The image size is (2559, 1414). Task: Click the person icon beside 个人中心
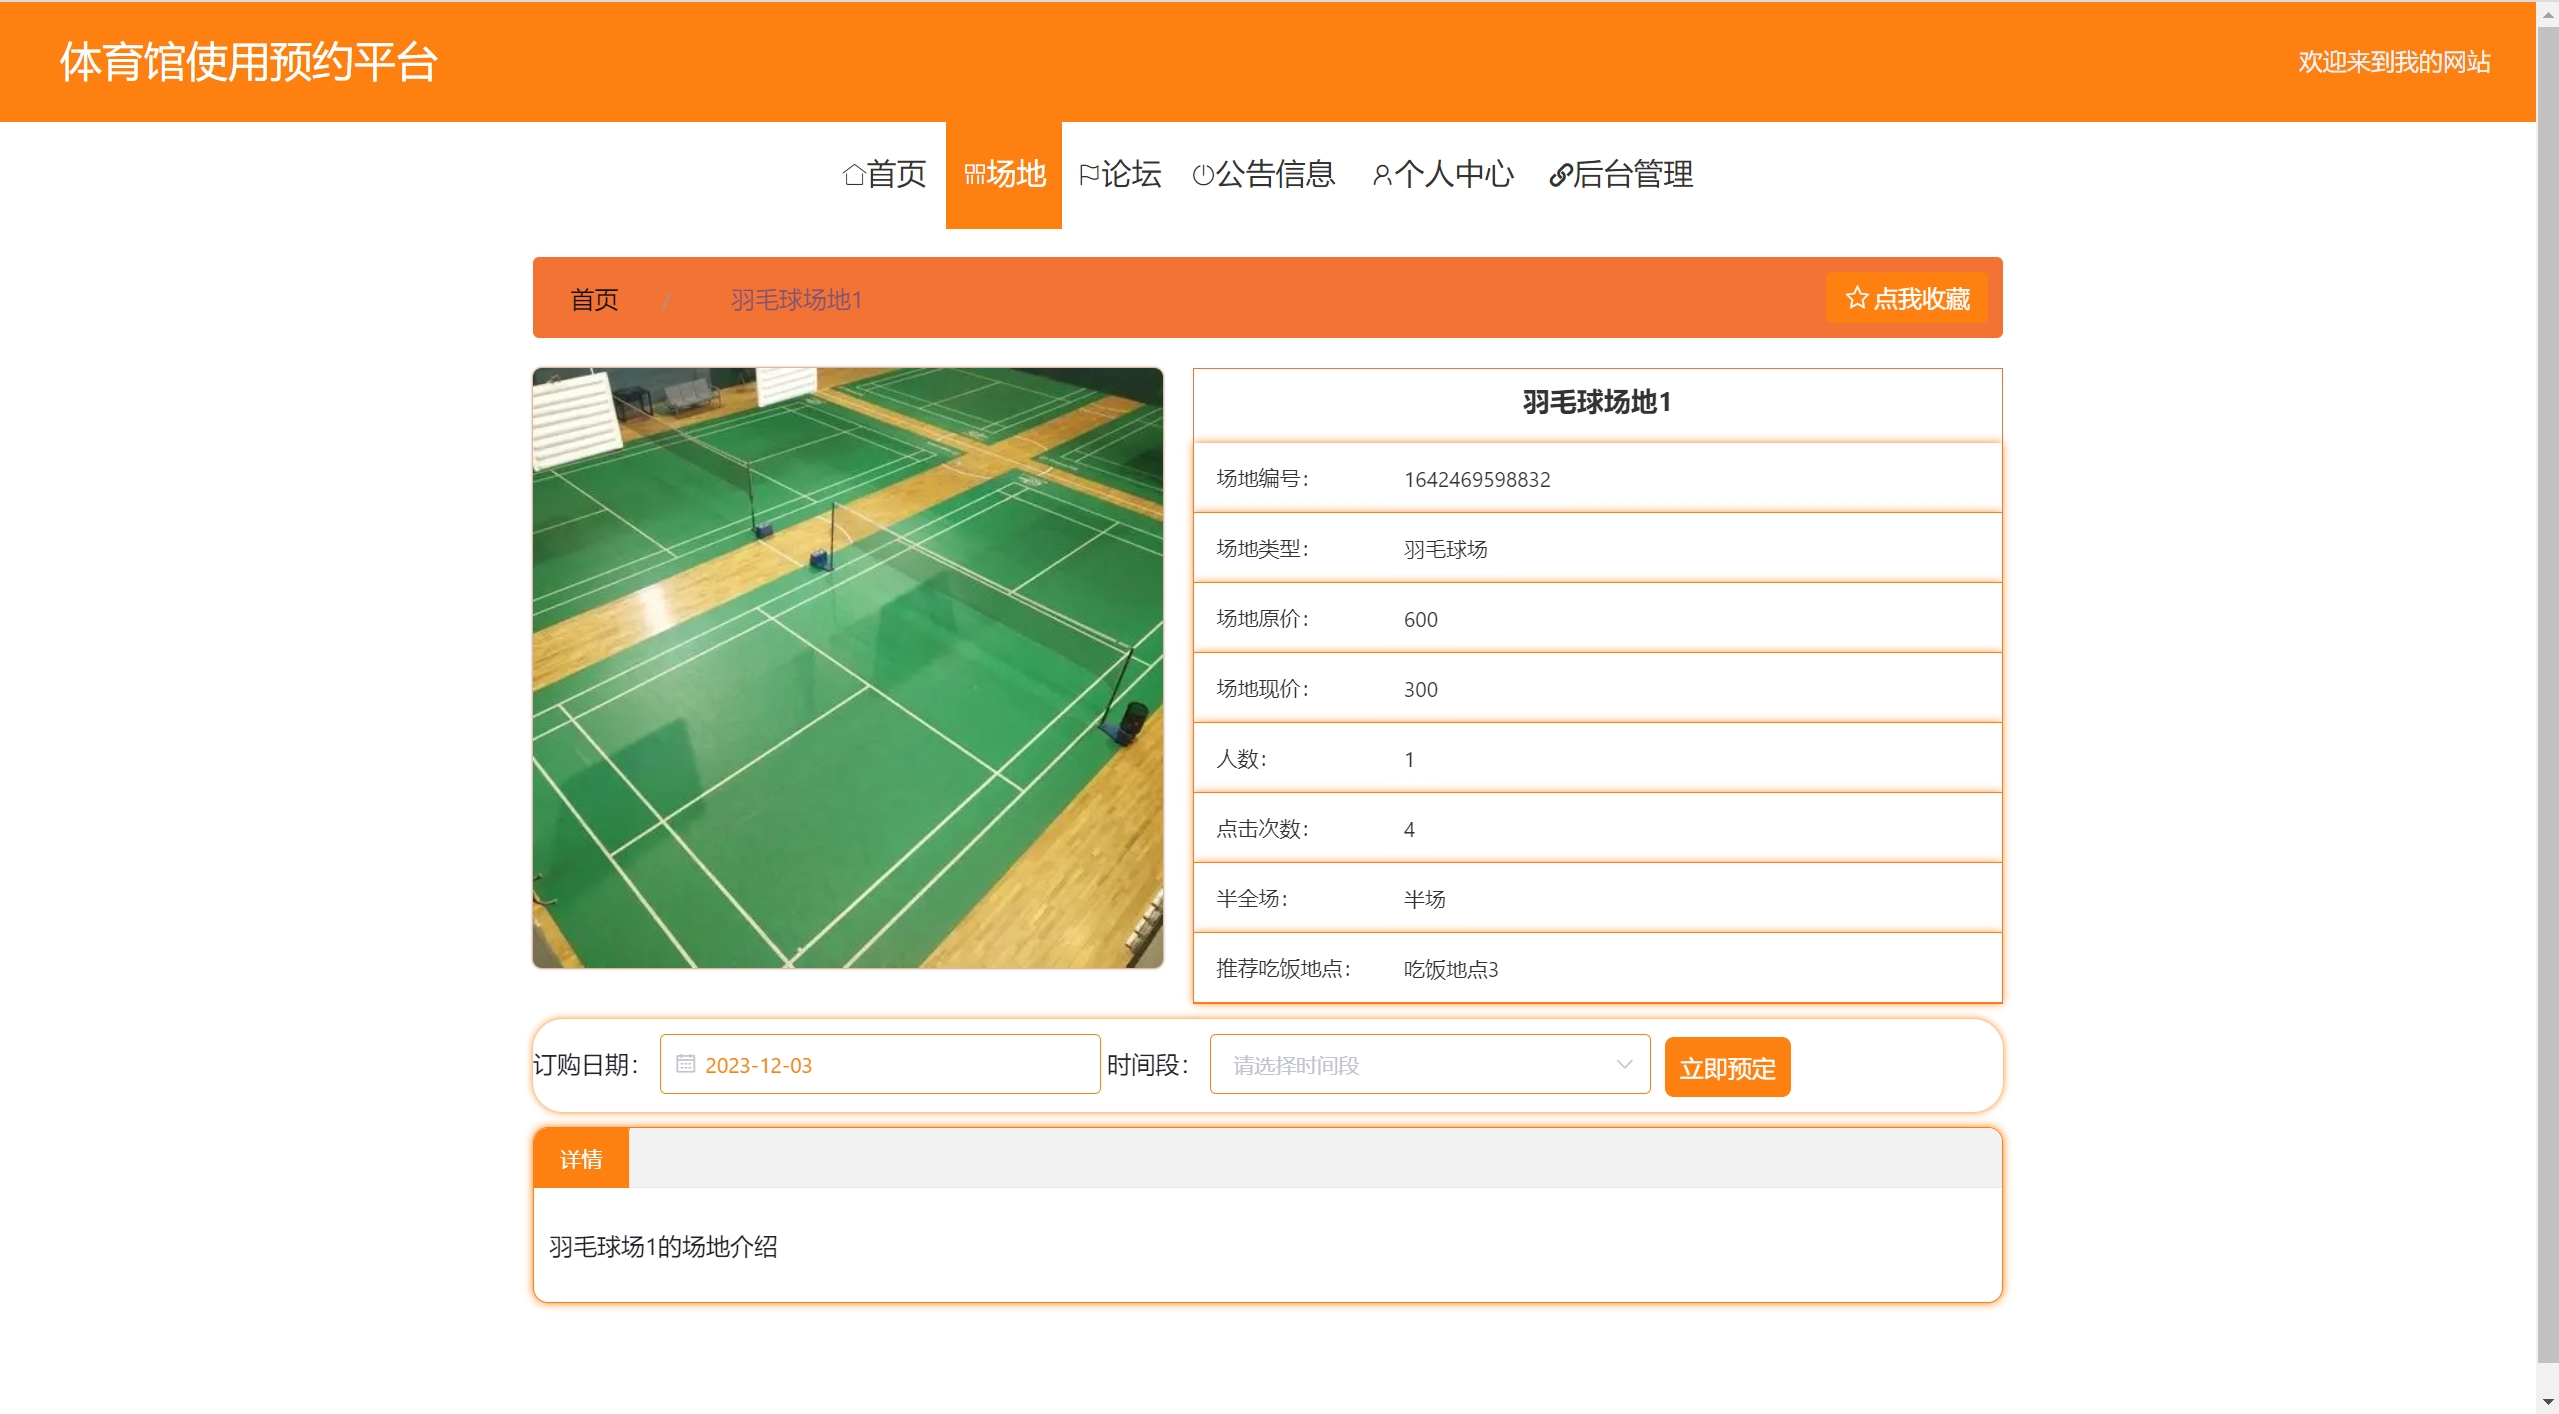[1381, 175]
